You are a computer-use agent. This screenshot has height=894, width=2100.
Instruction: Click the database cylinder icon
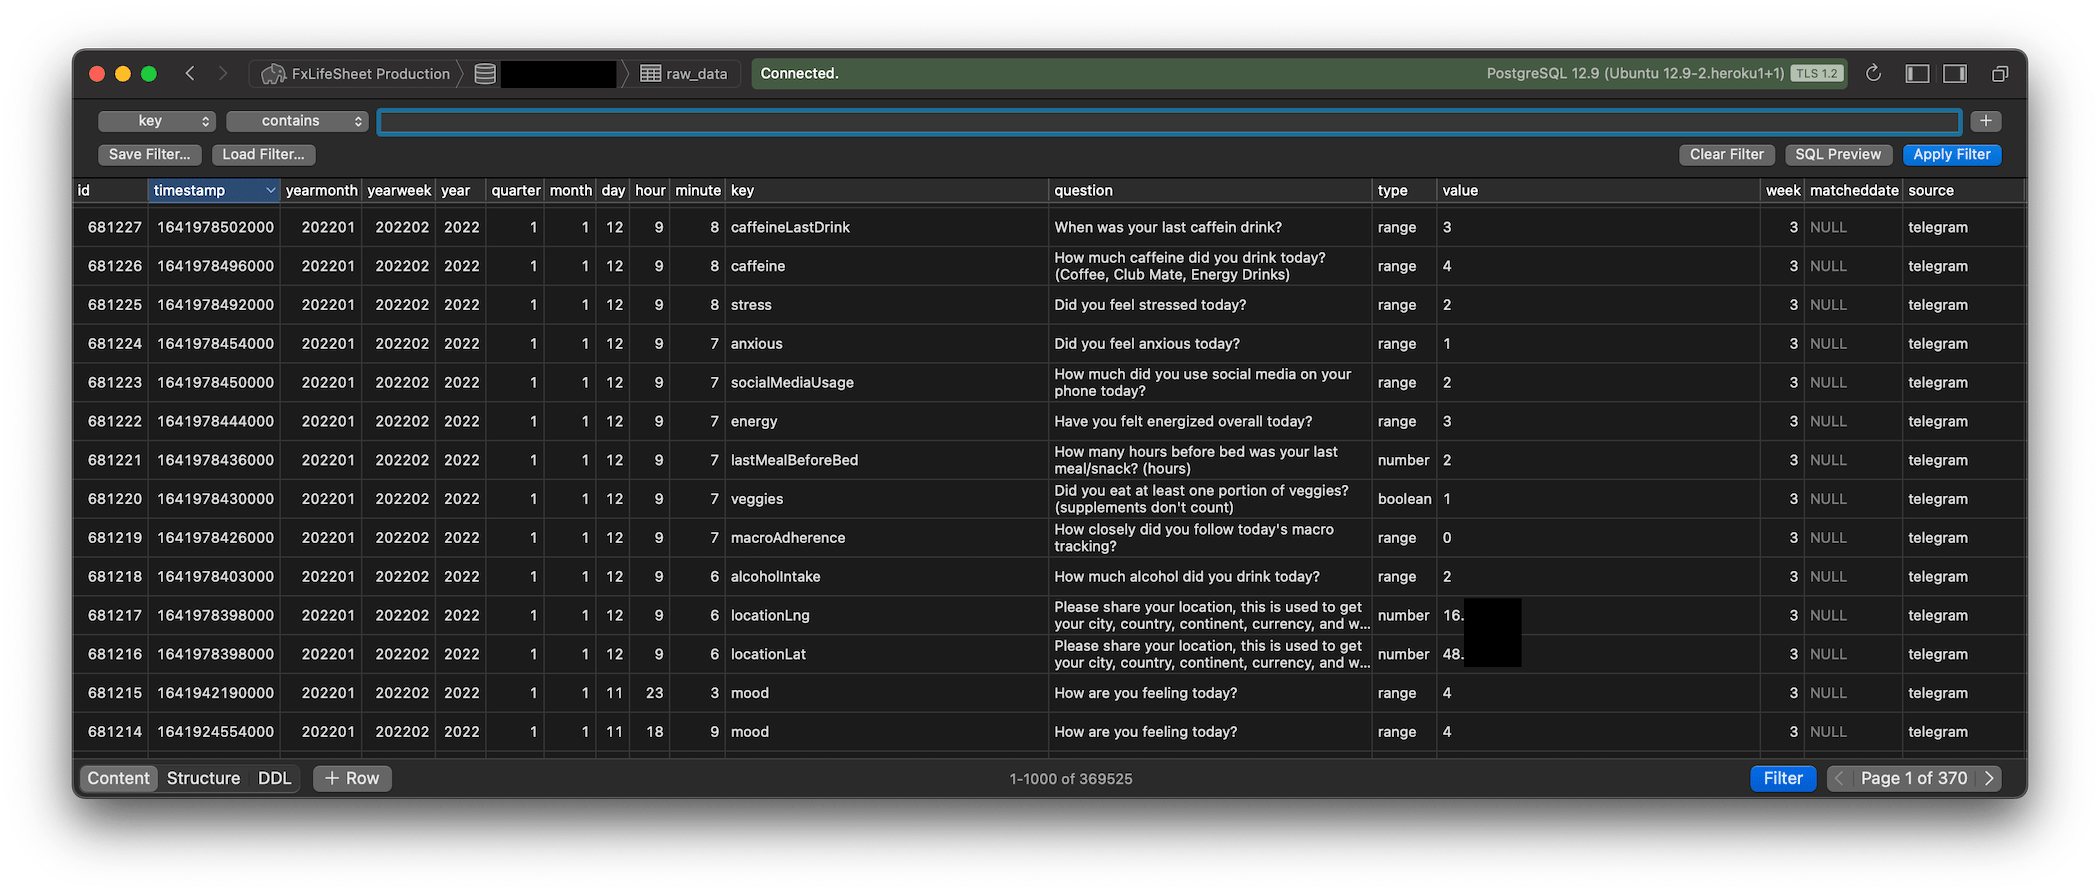point(485,74)
